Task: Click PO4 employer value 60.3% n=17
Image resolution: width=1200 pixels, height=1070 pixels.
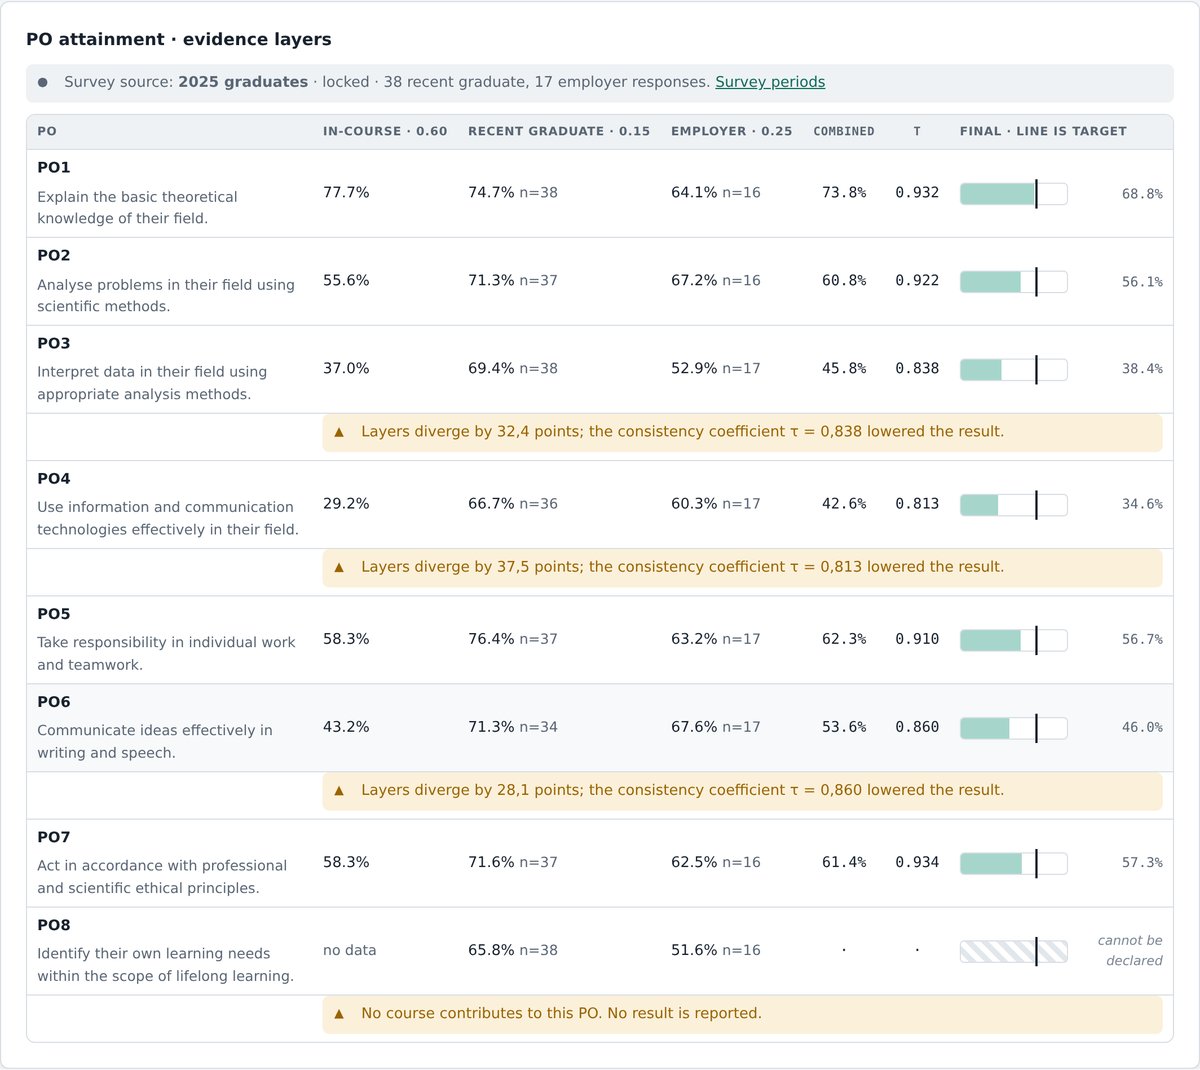Action: pyautogui.click(x=716, y=503)
